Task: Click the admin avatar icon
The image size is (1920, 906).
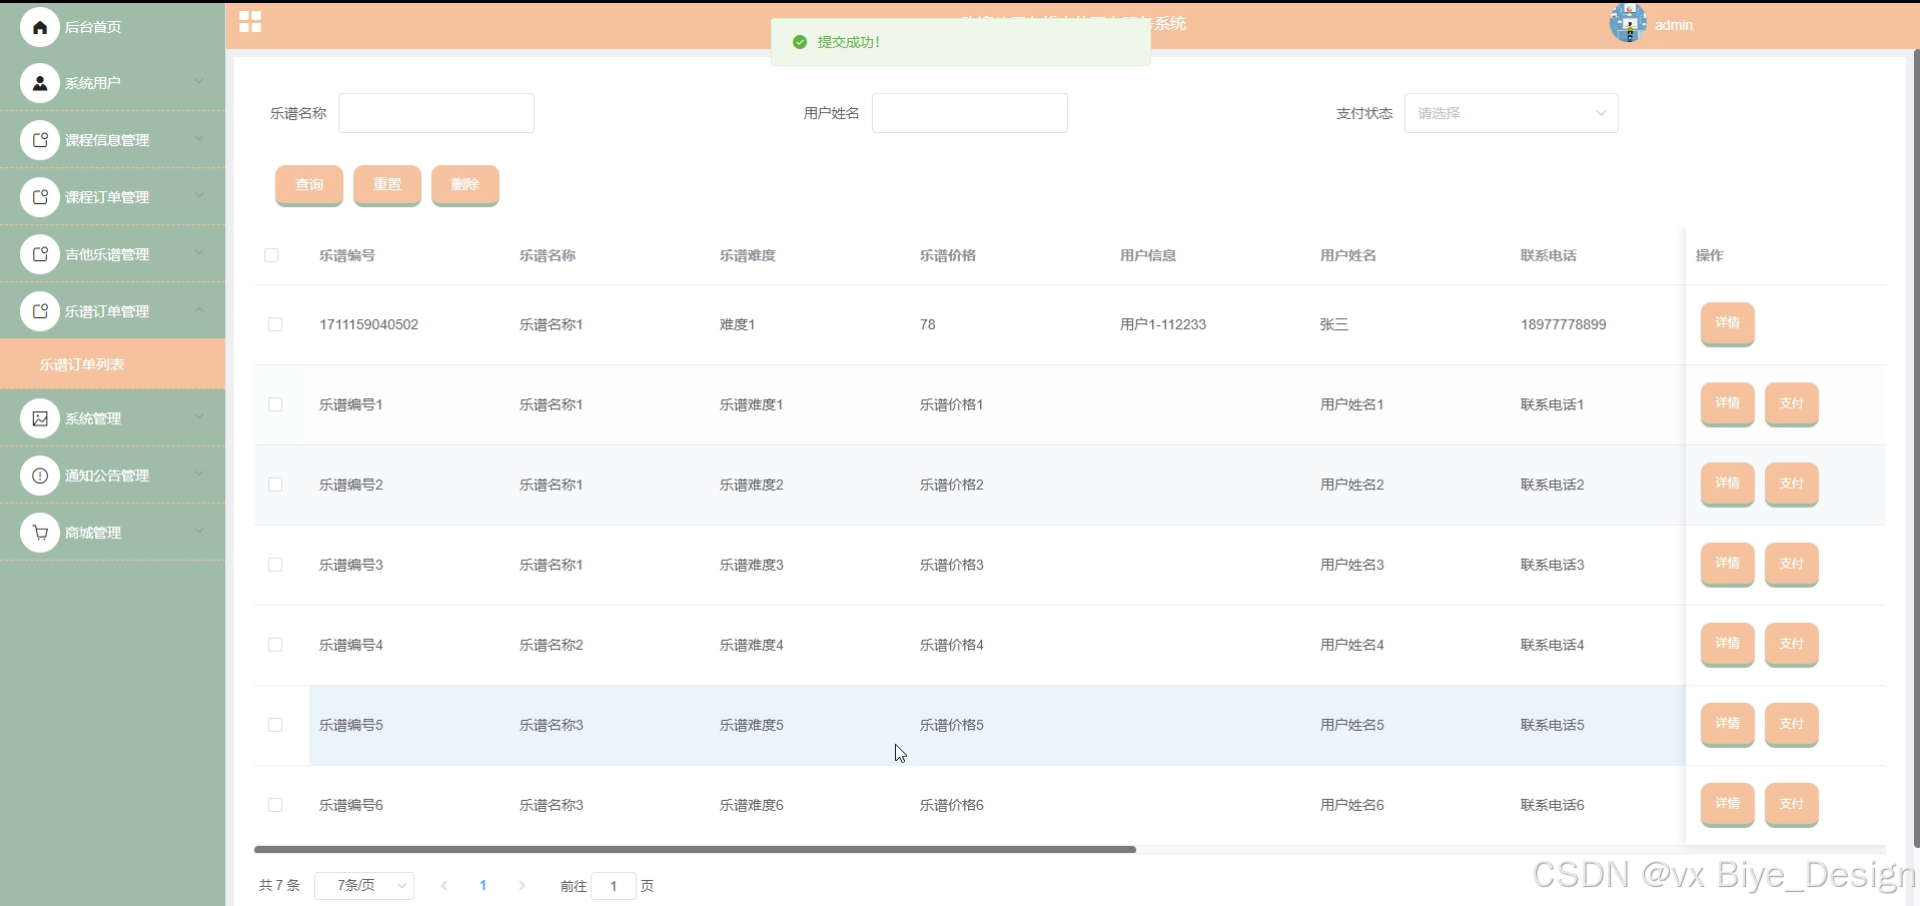Action: point(1628,23)
